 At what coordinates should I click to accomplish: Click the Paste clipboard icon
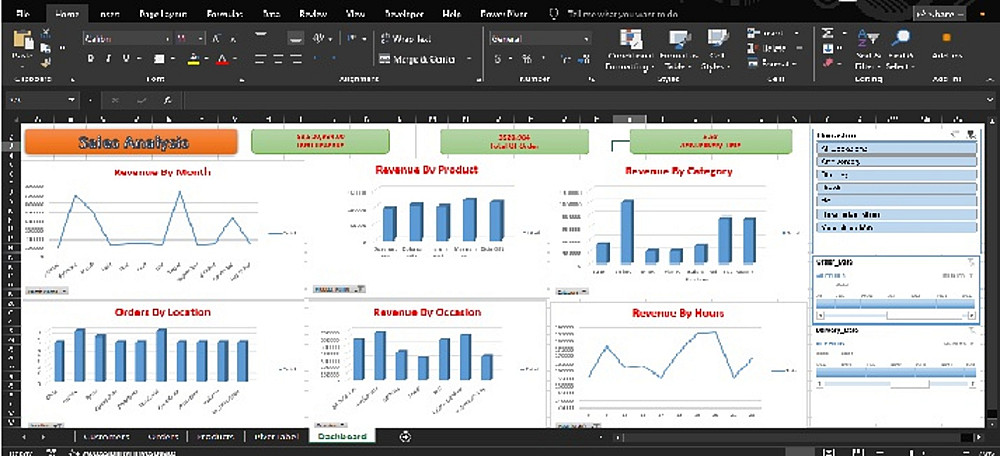click(x=22, y=43)
